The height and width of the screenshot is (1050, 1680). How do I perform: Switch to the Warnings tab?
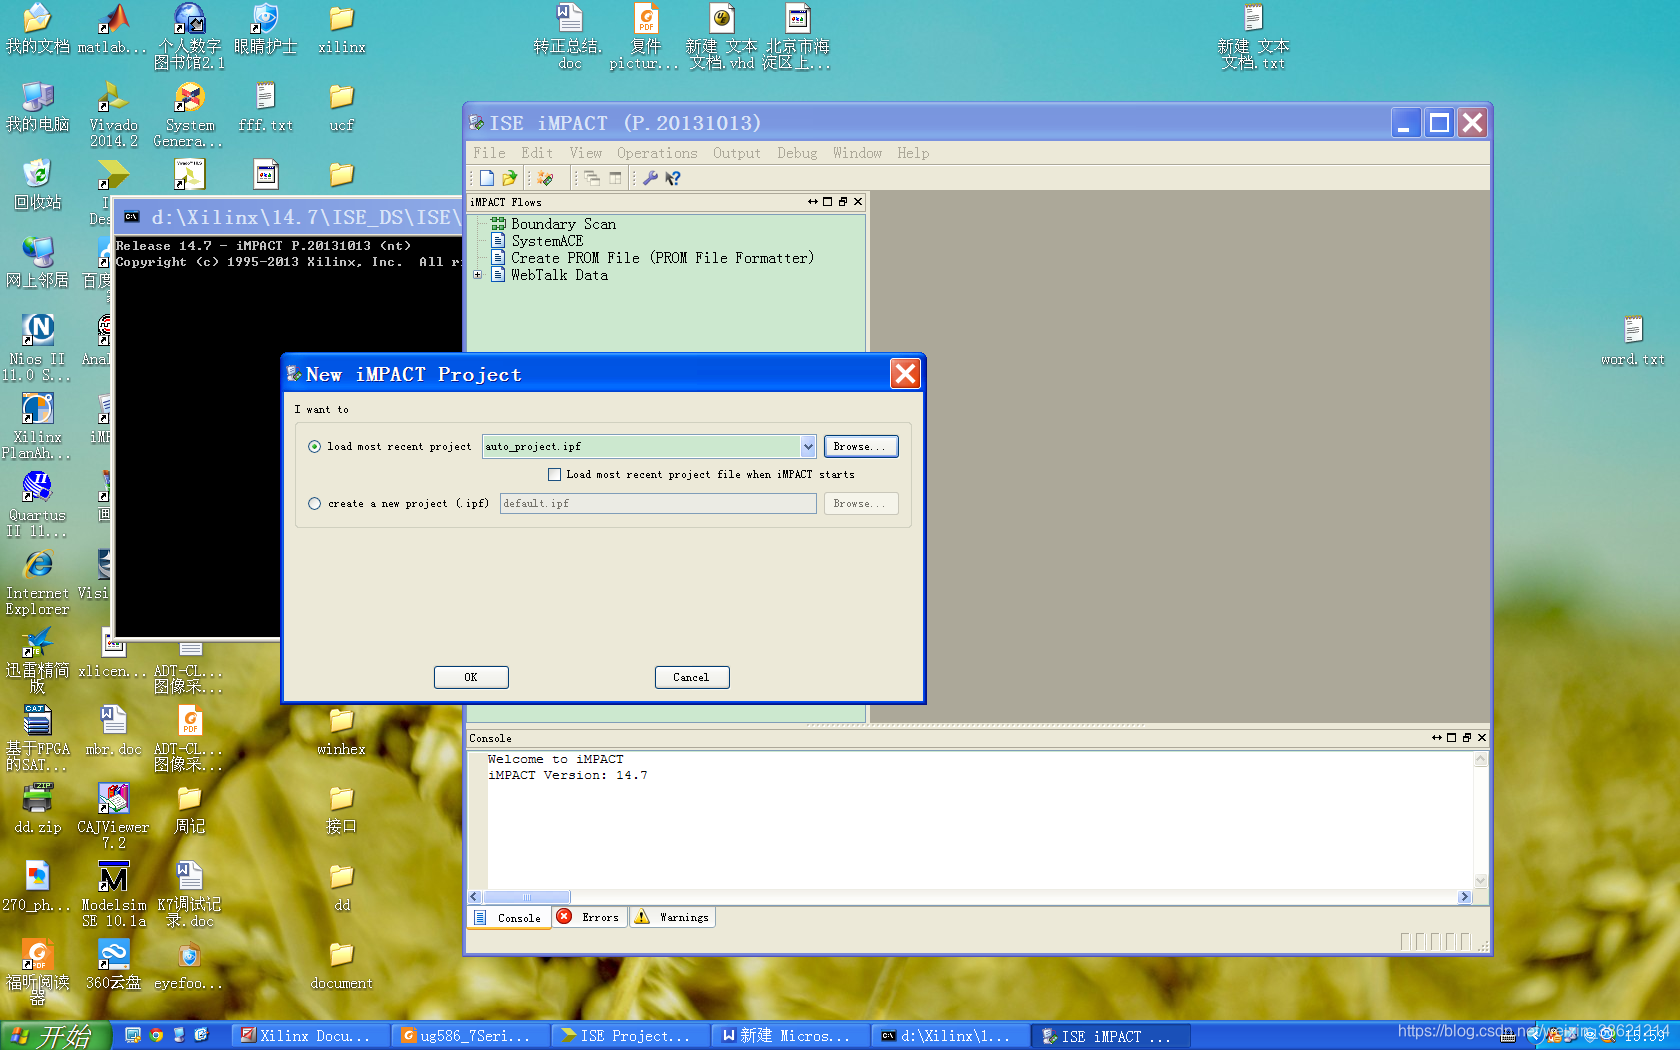click(x=673, y=917)
